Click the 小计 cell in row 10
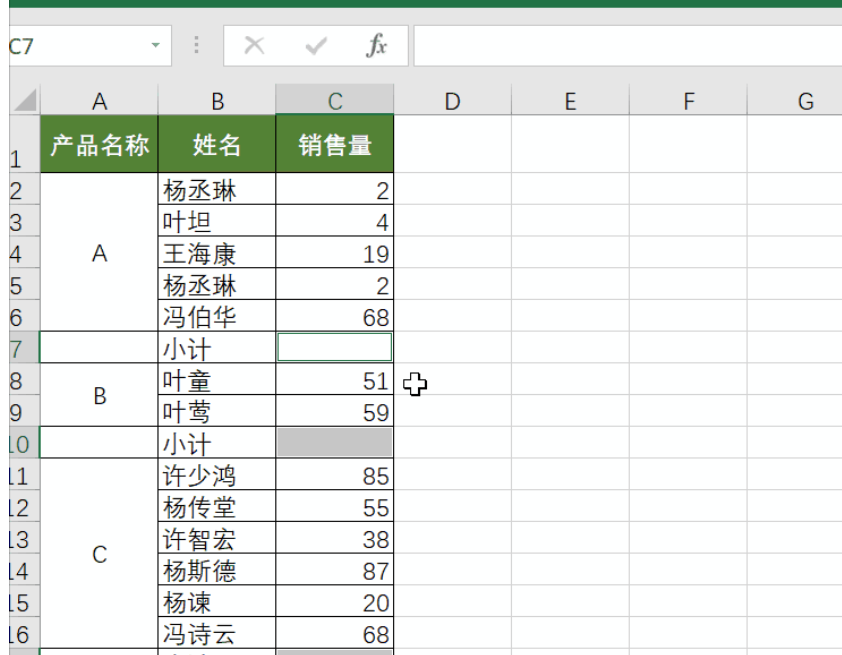The height and width of the screenshot is (655, 842). point(217,443)
